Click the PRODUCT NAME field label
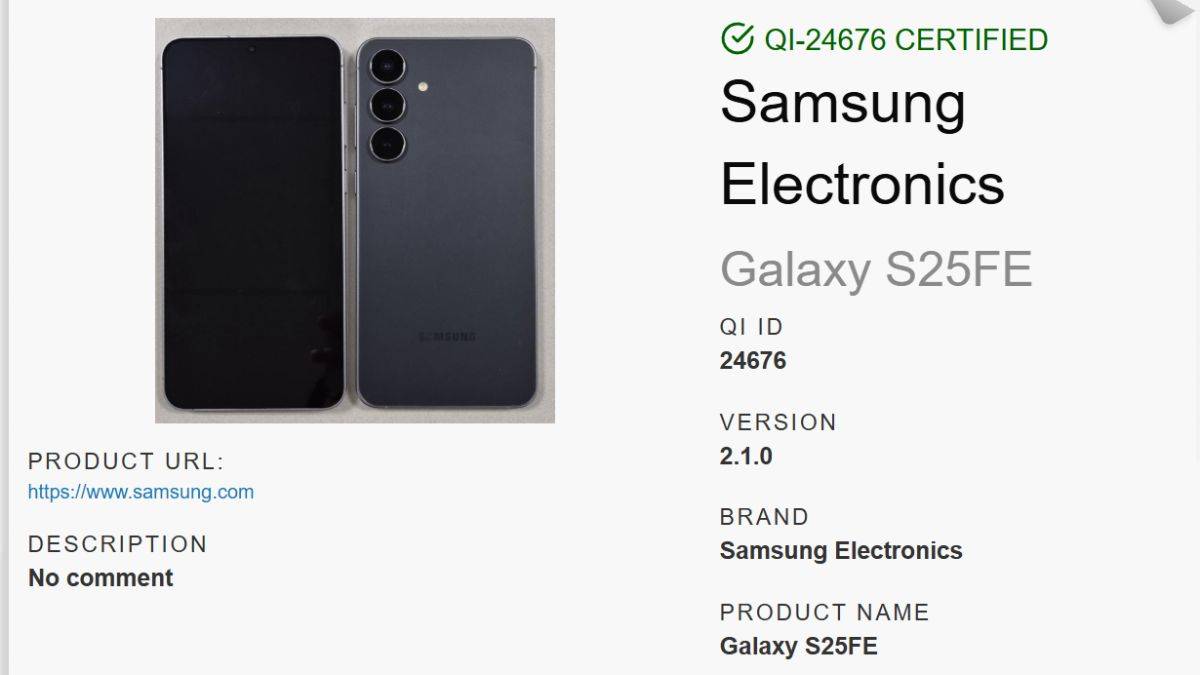Image resolution: width=1200 pixels, height=675 pixels. tap(825, 612)
